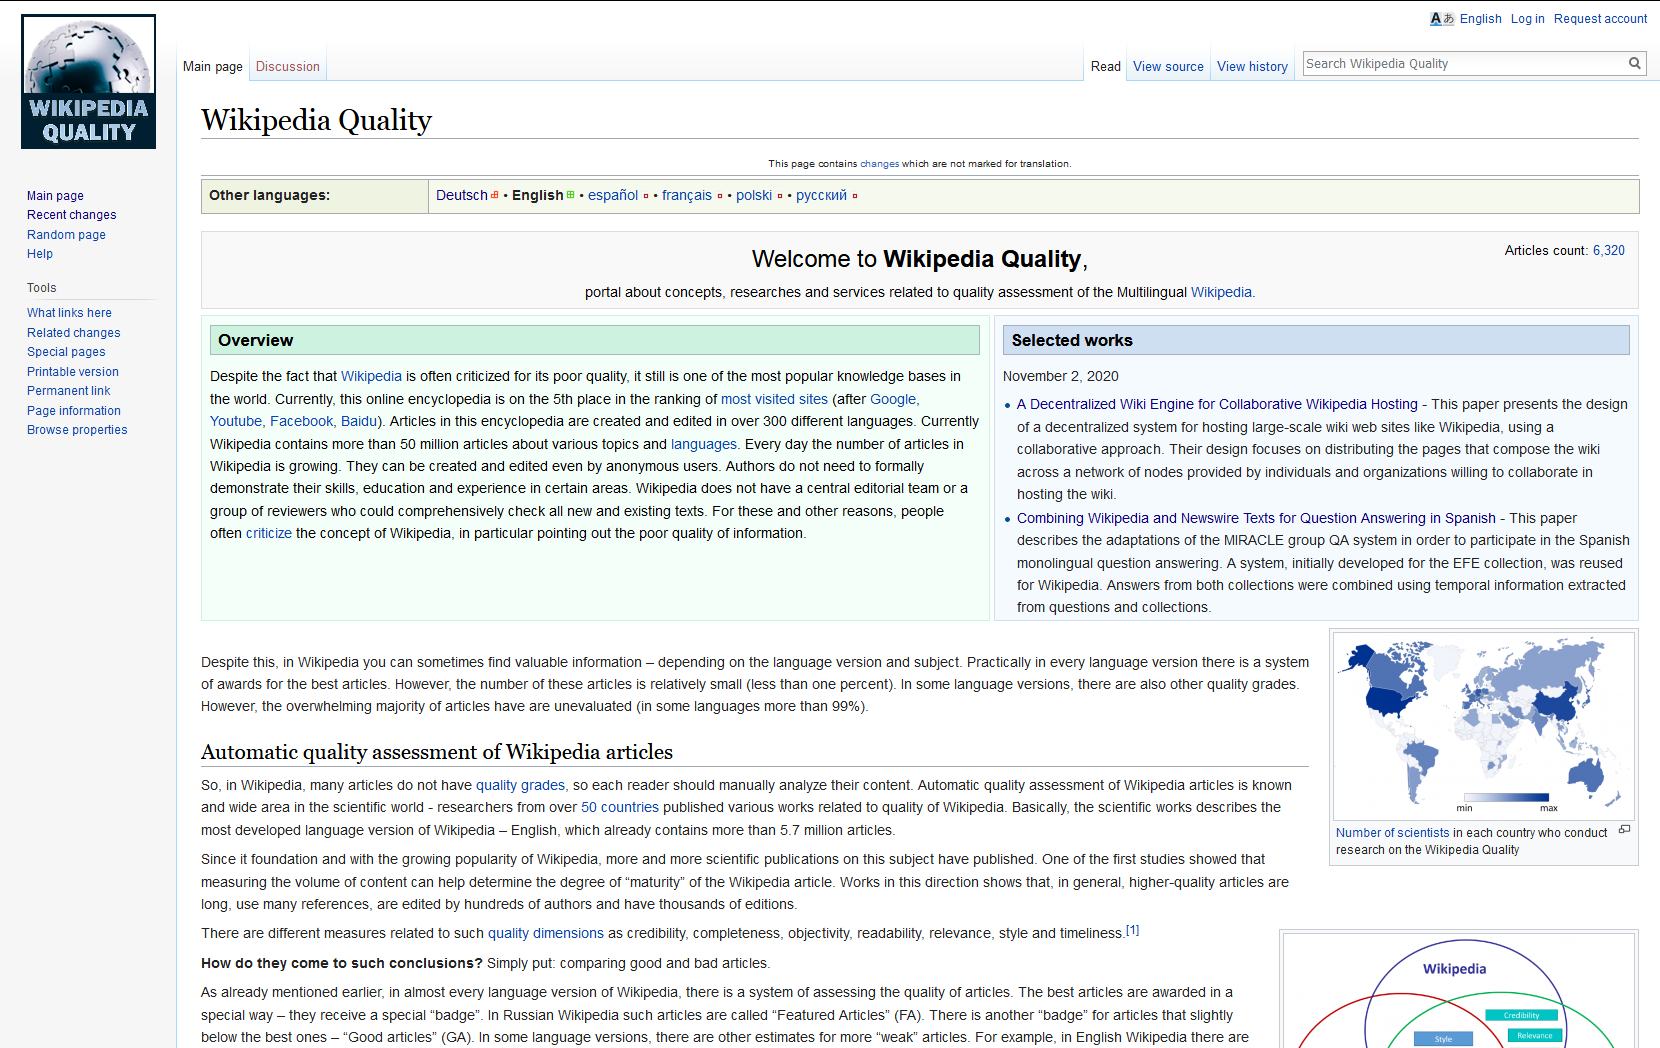Switch language to Deutsch
1660x1048 pixels.
pos(462,196)
